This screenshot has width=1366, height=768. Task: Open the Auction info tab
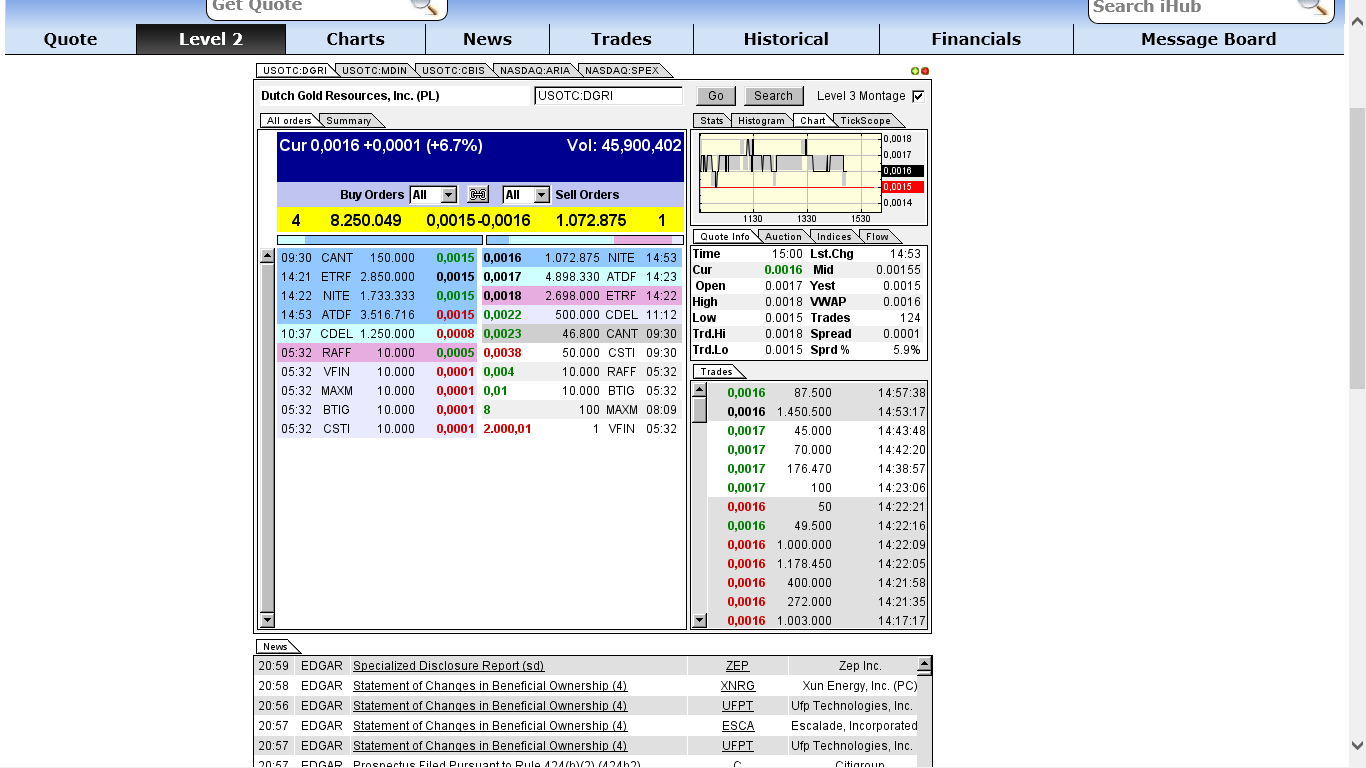pos(783,236)
